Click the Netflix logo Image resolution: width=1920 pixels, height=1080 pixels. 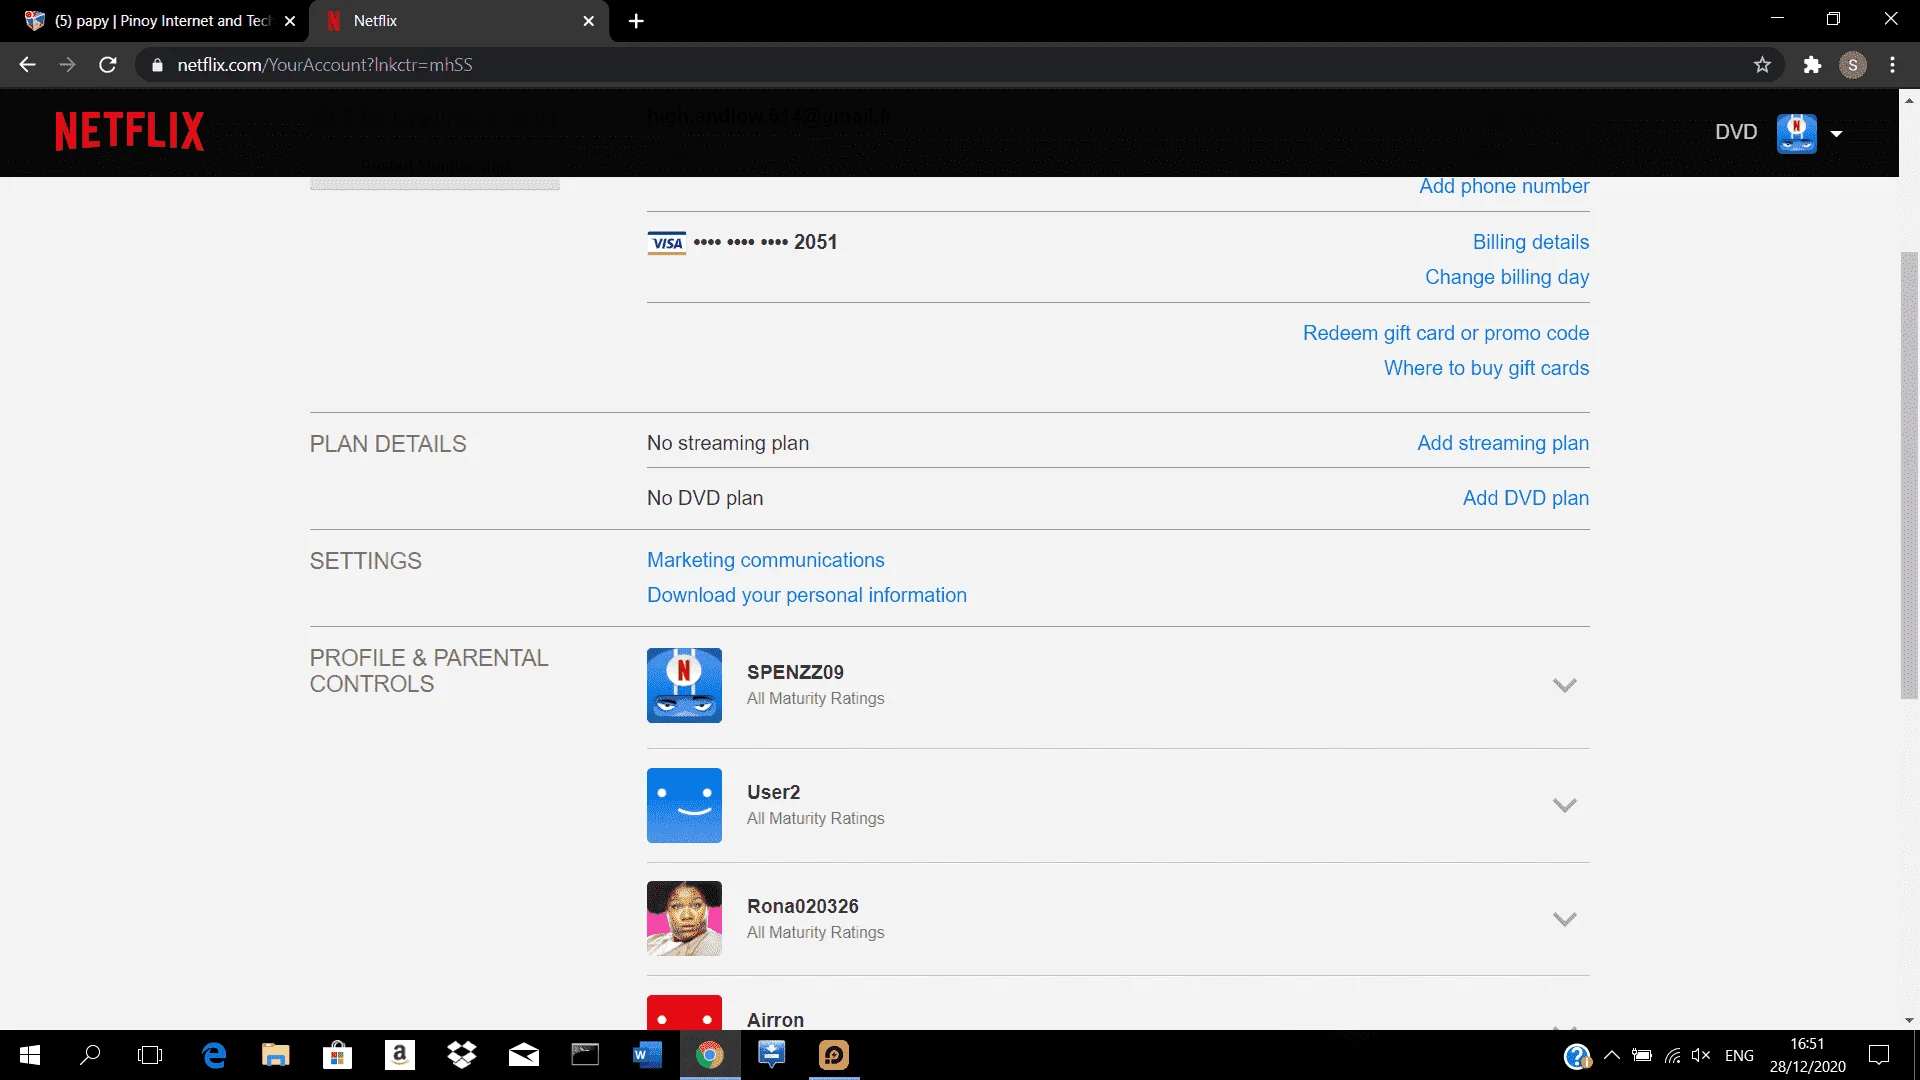point(129,131)
